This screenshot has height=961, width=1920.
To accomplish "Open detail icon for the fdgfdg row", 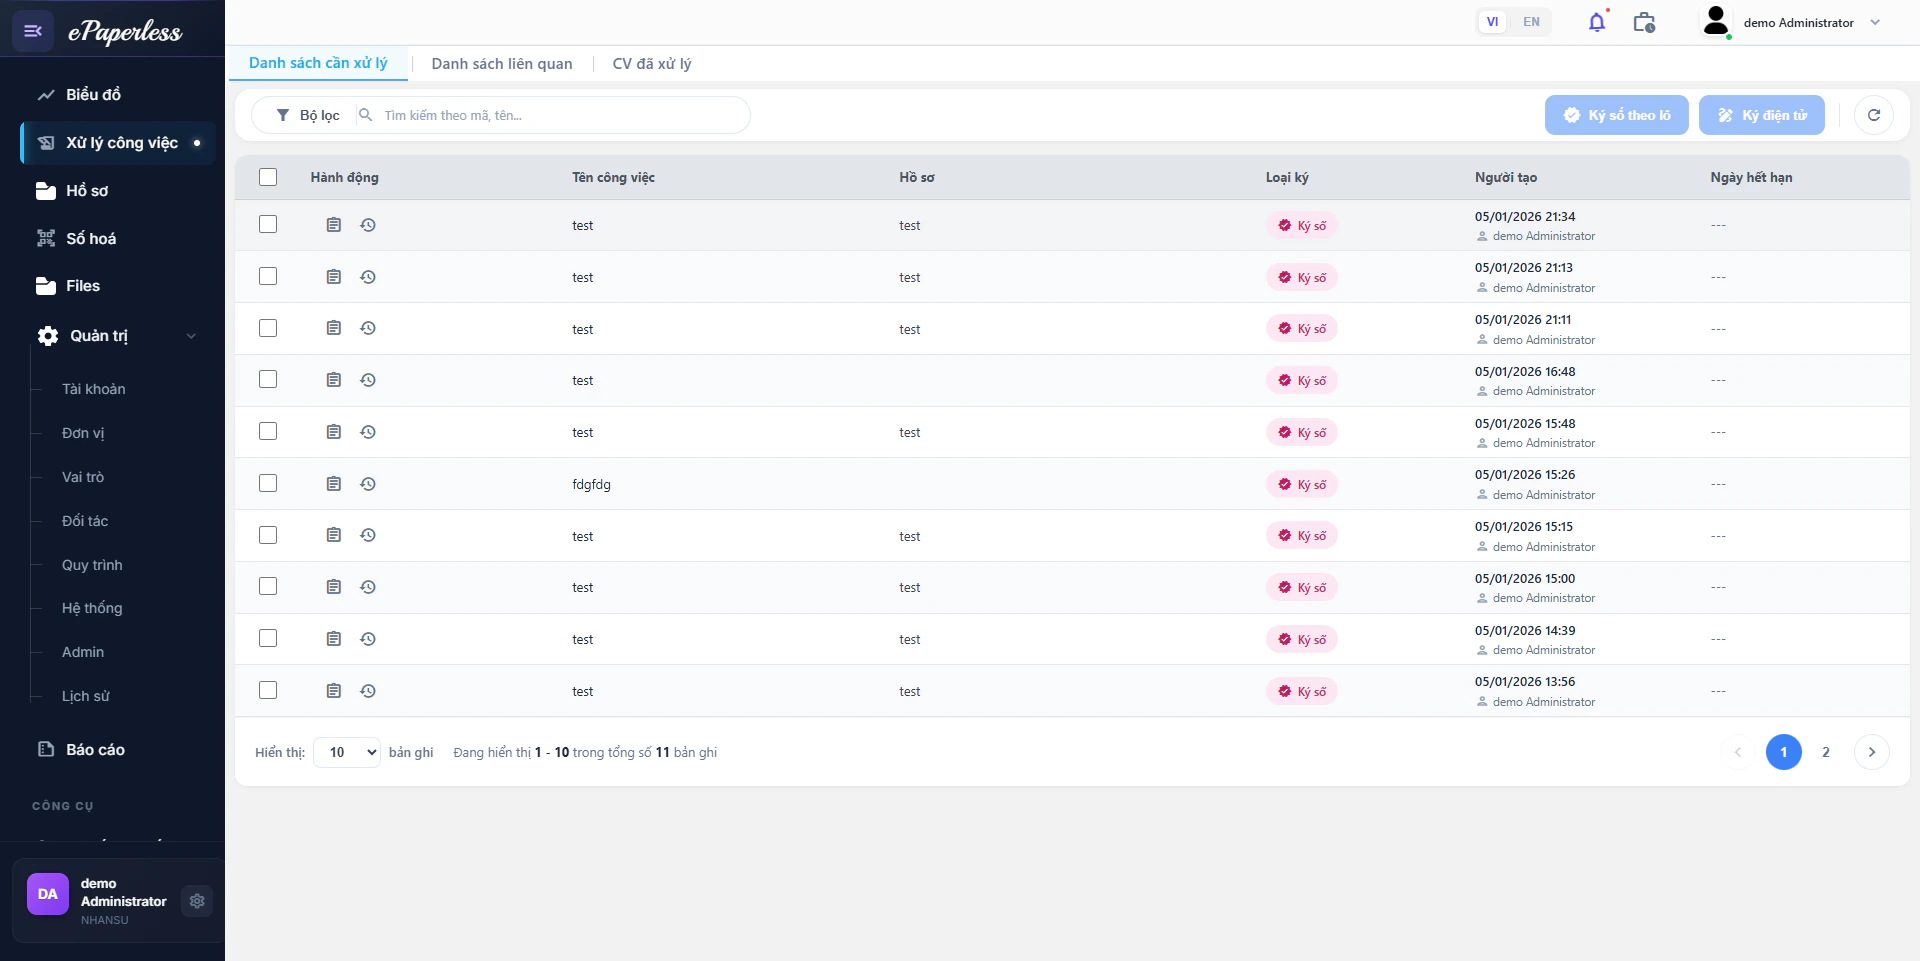I will [x=334, y=484].
